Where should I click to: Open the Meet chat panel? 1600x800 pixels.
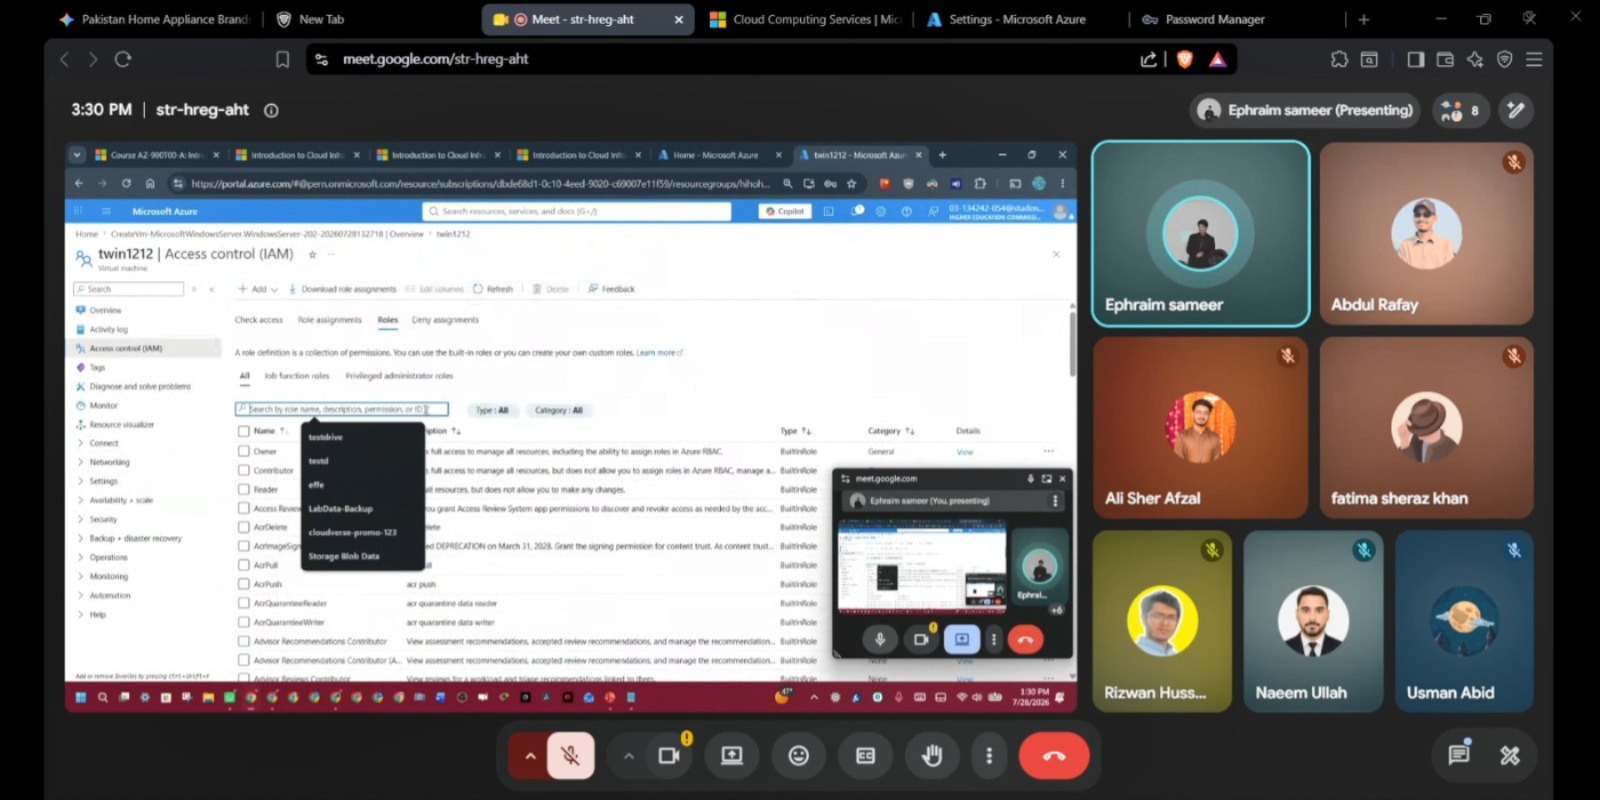coord(1459,755)
